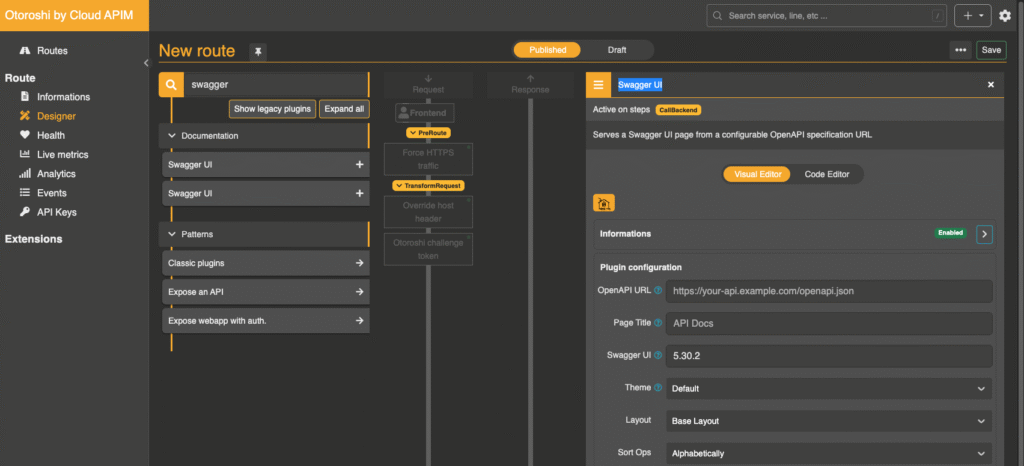The height and width of the screenshot is (466, 1024).
Task: Open the settings gear icon
Action: point(1005,16)
